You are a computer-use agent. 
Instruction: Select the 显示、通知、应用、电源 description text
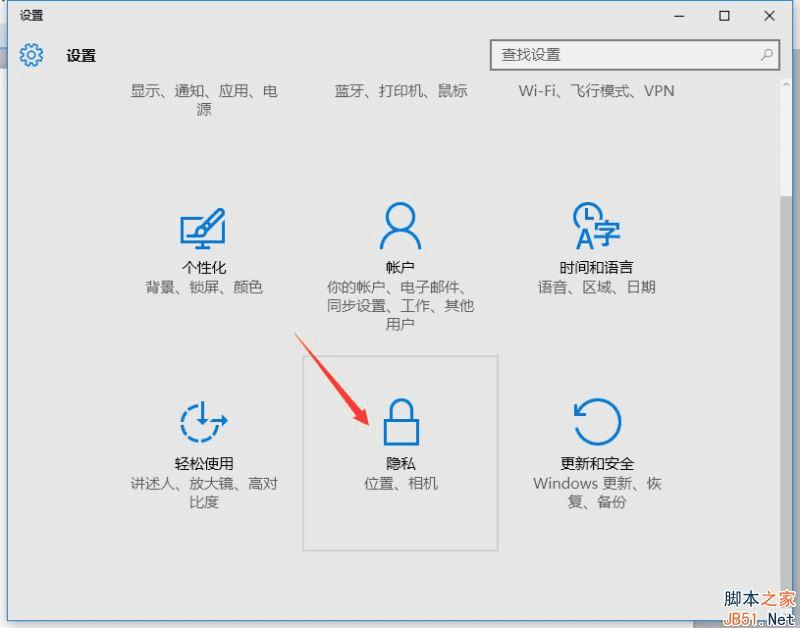coord(204,99)
